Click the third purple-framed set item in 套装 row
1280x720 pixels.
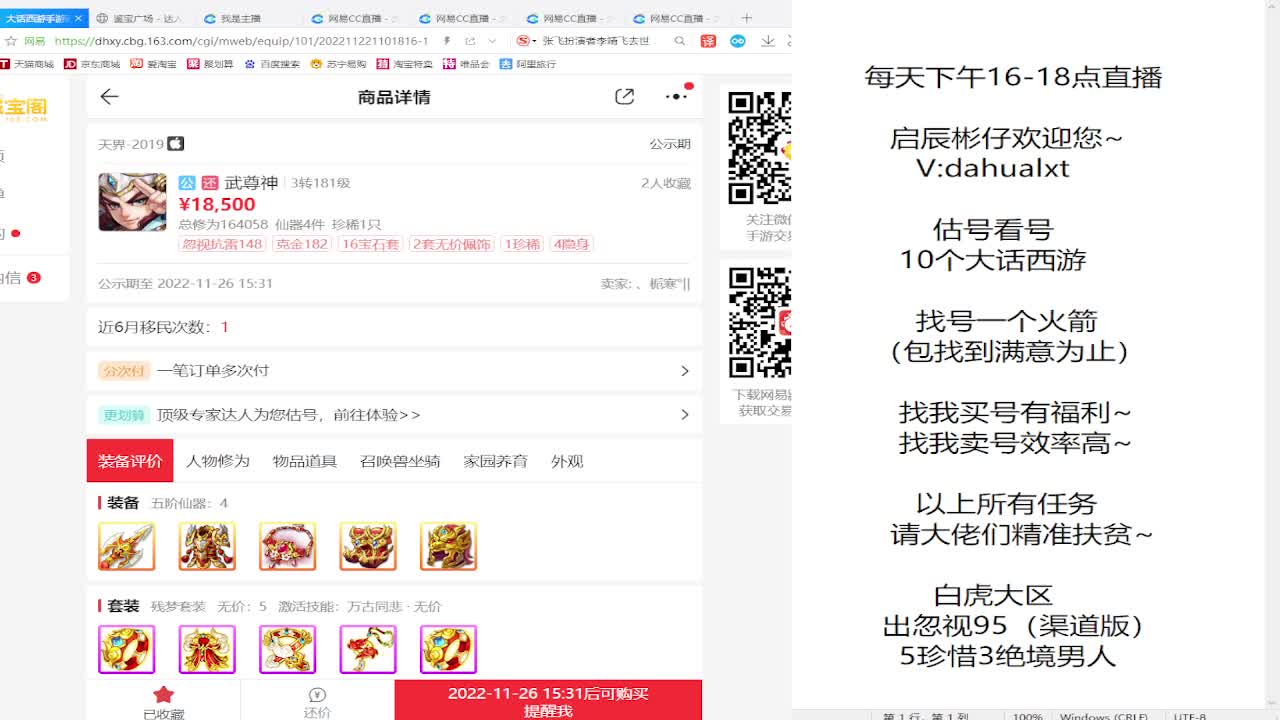point(287,649)
